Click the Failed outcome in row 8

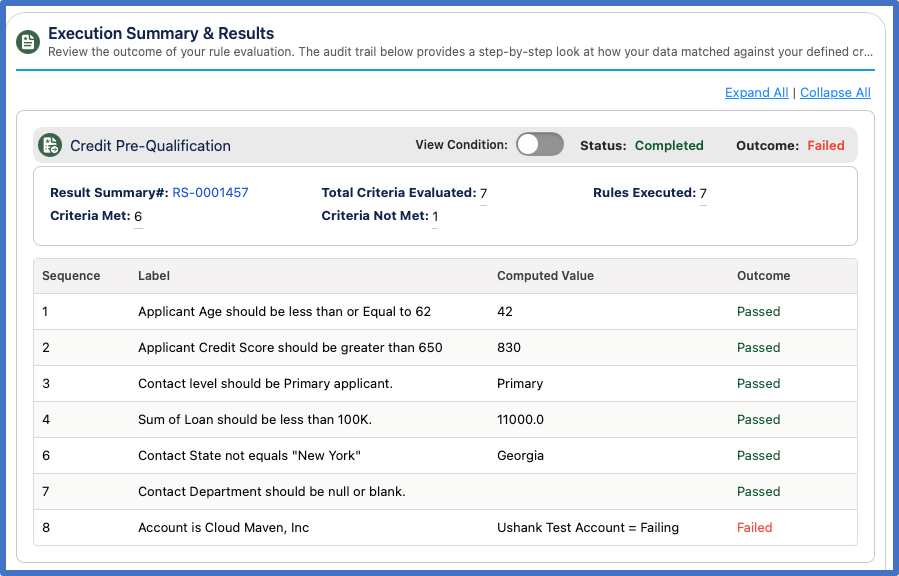[x=755, y=528]
